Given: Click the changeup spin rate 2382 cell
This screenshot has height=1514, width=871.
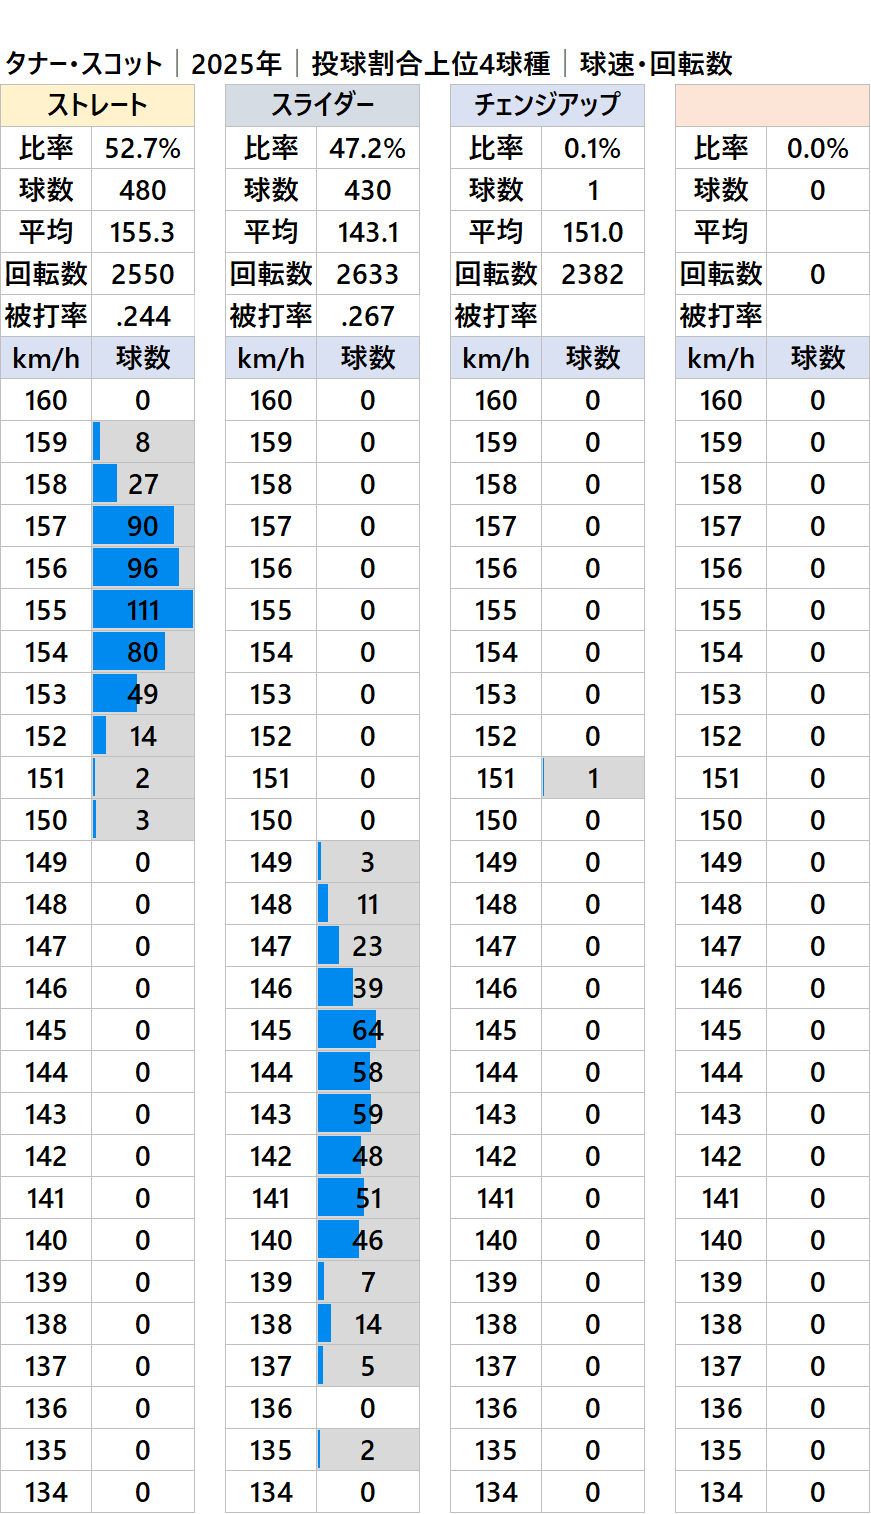Looking at the screenshot, I should click(593, 275).
